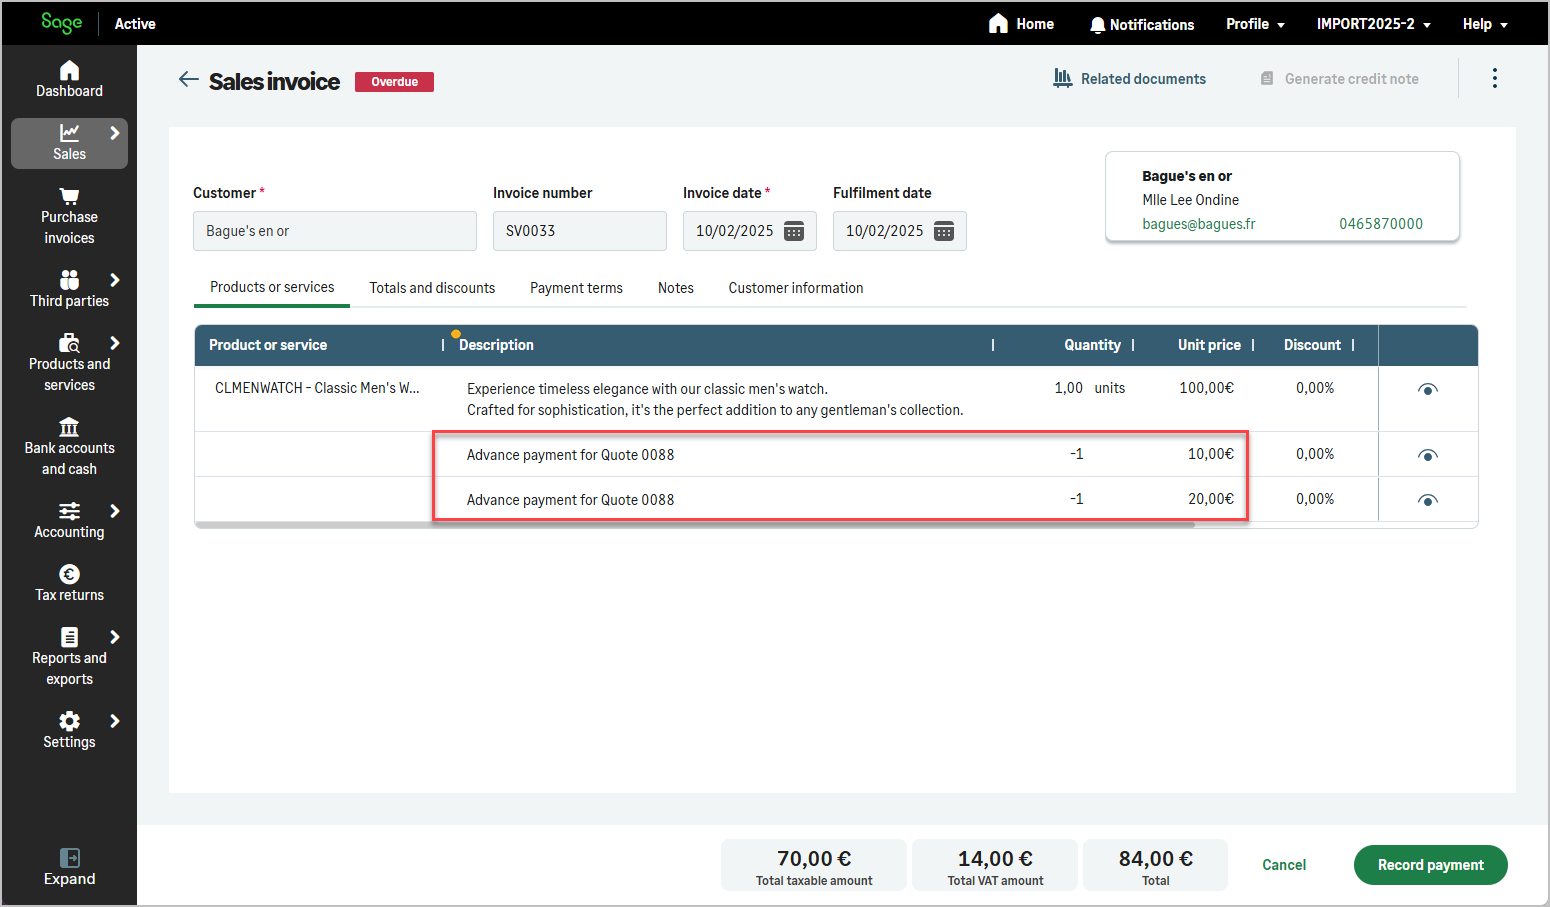Click the Cancel link
Screen dimensions: 1550x907
pos(1284,865)
